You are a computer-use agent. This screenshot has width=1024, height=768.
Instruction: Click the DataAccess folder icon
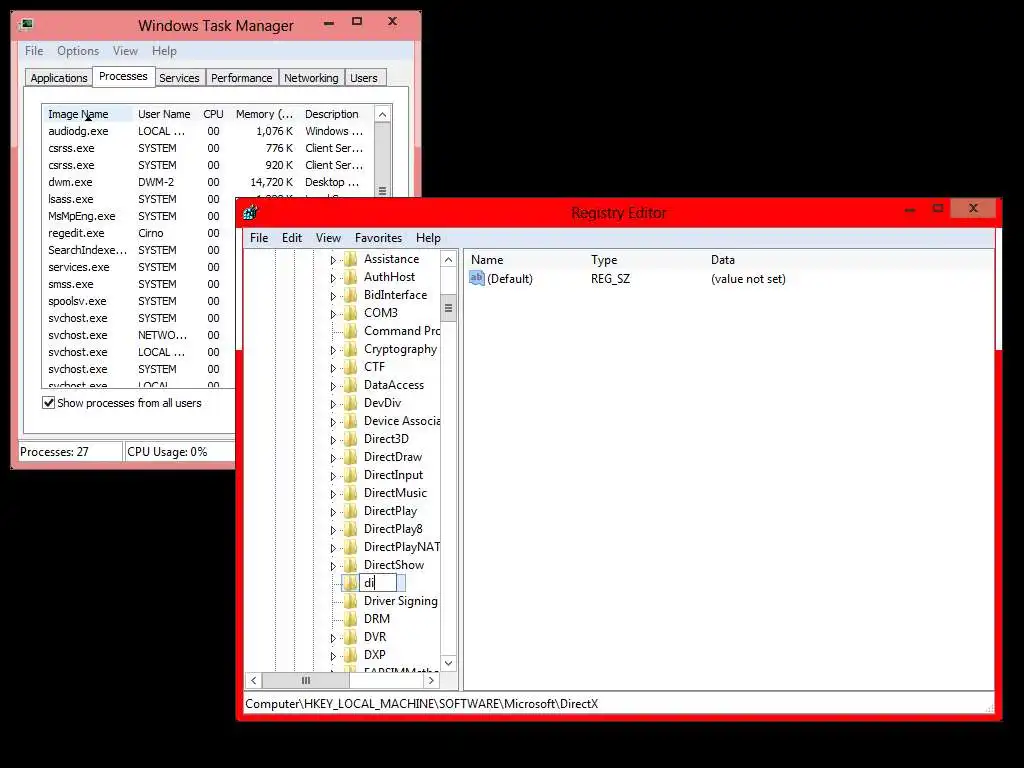click(351, 385)
